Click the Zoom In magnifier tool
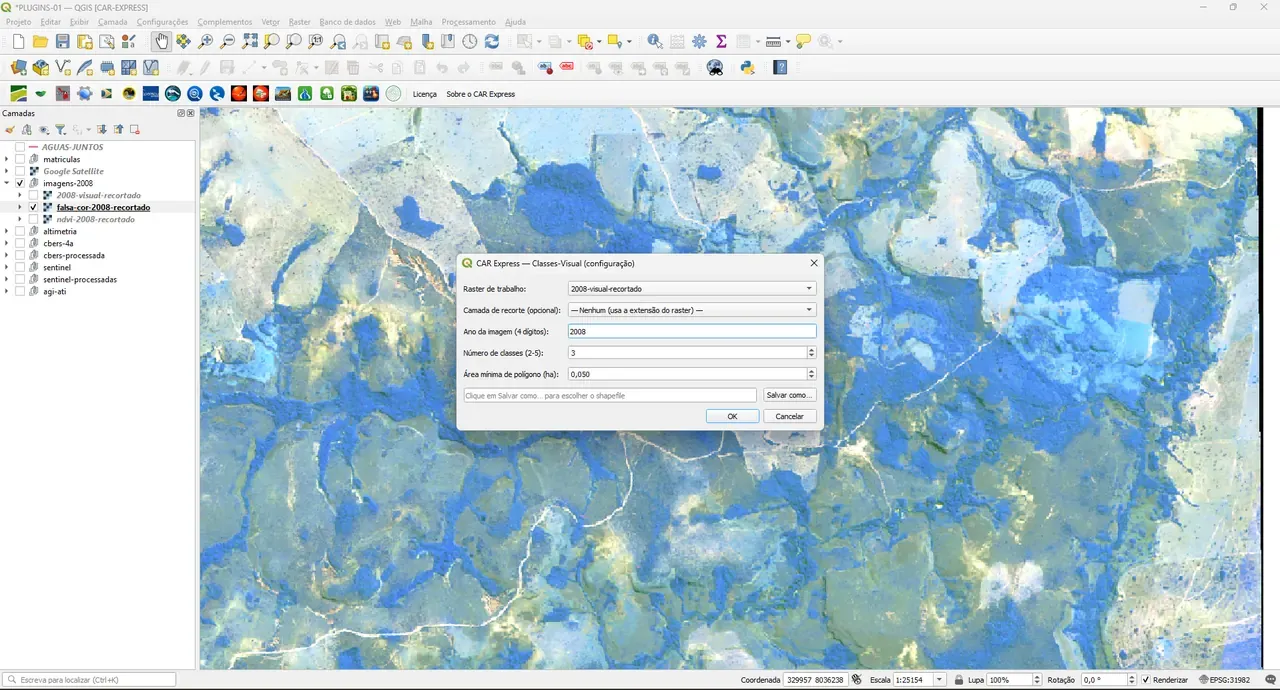This screenshot has width=1280, height=690. pos(205,41)
